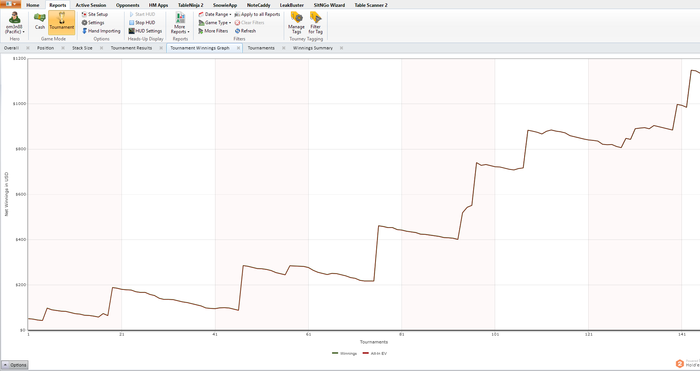Viewport: 700px width, 371px height.
Task: Select Cash game mode
Action: point(40,22)
